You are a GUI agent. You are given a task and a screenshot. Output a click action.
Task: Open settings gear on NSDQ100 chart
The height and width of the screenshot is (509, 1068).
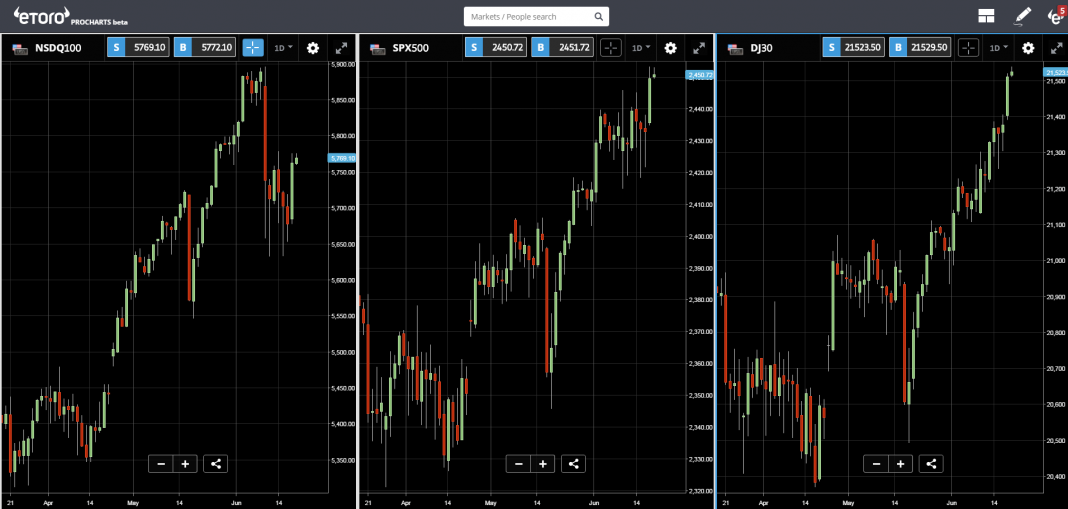click(x=313, y=48)
